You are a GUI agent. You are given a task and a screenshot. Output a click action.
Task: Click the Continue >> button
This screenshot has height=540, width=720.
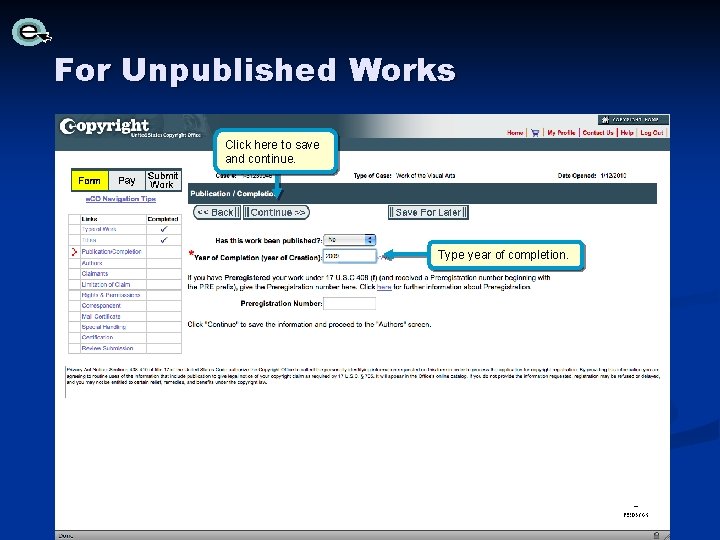276,212
